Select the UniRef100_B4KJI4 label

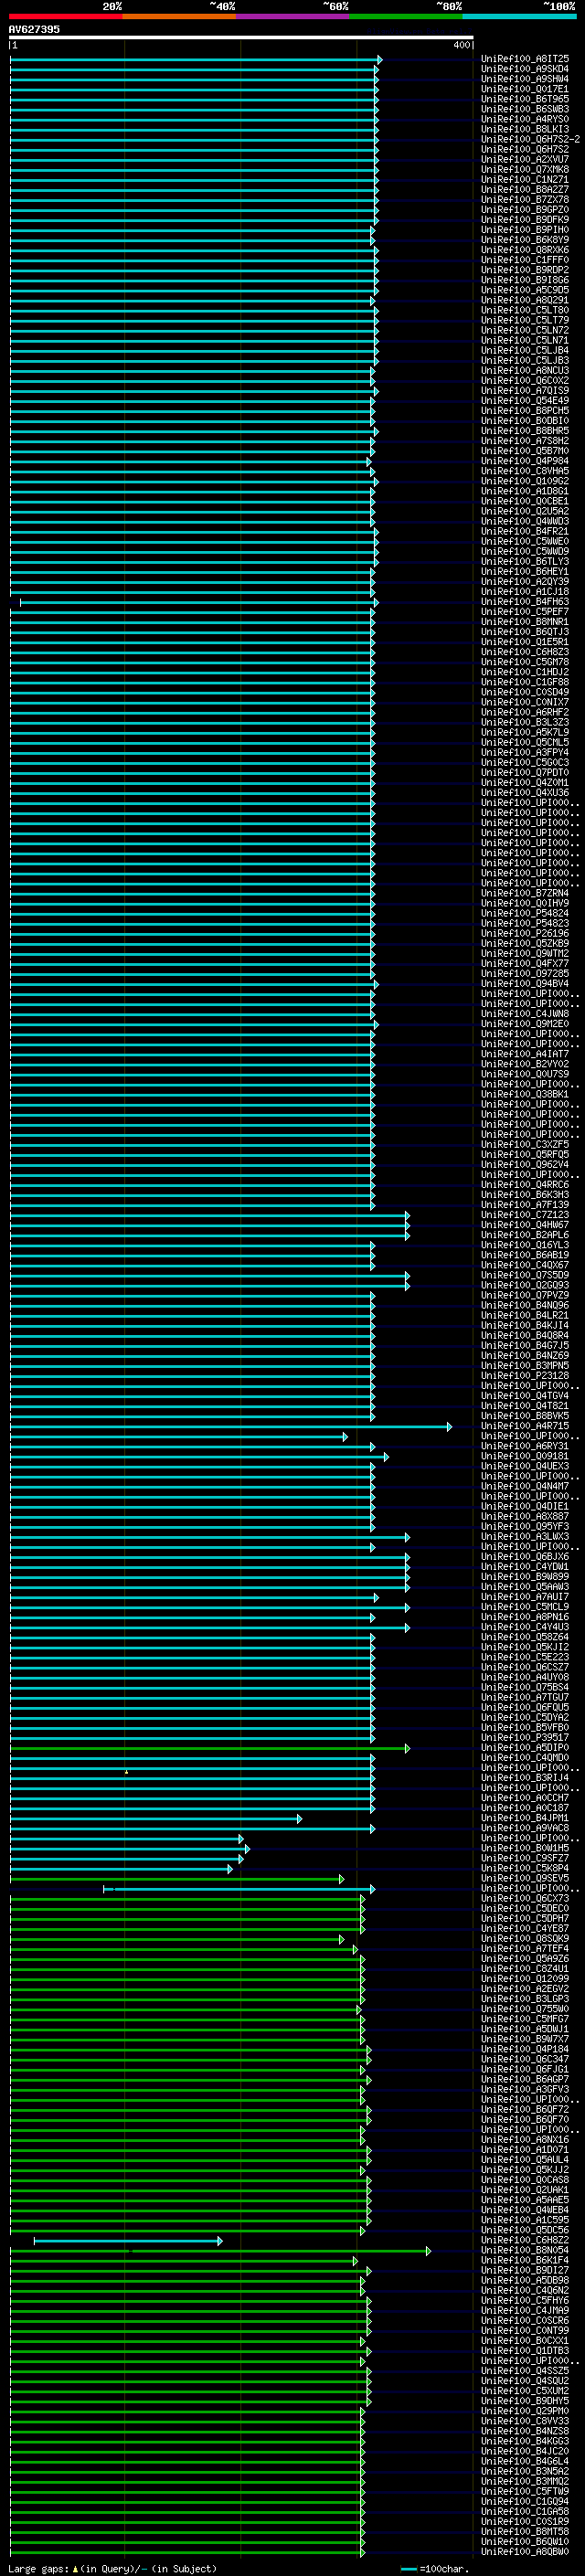(524, 1325)
